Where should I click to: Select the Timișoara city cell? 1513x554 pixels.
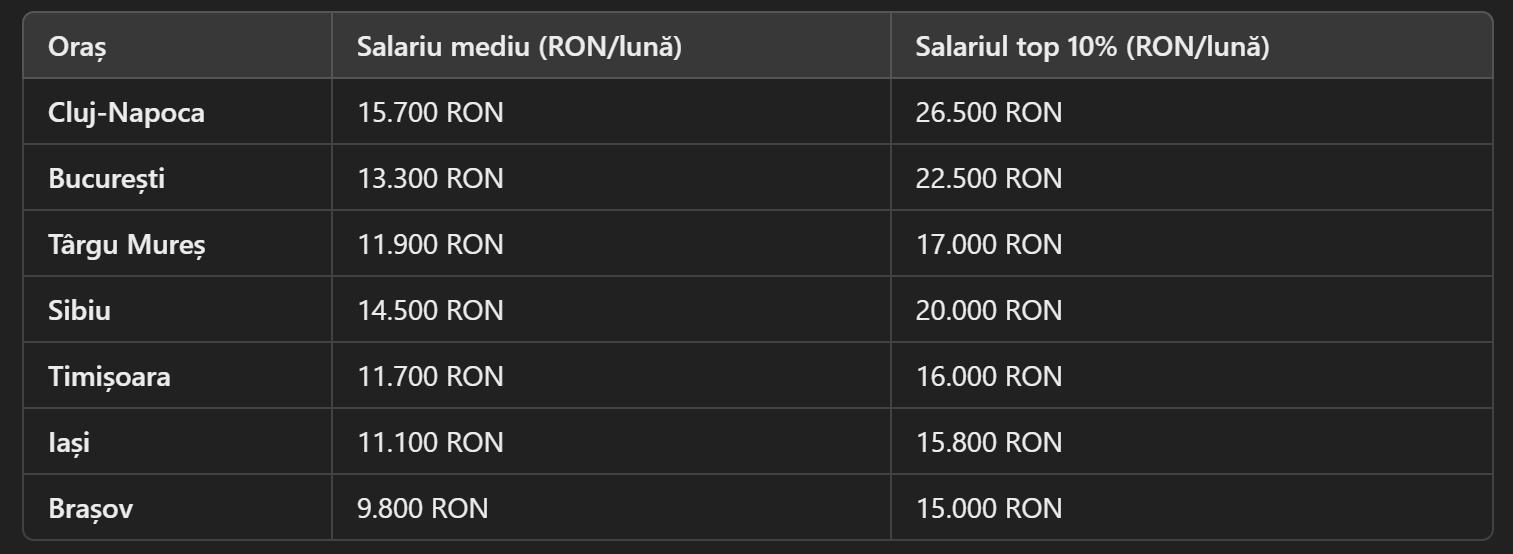[109, 377]
